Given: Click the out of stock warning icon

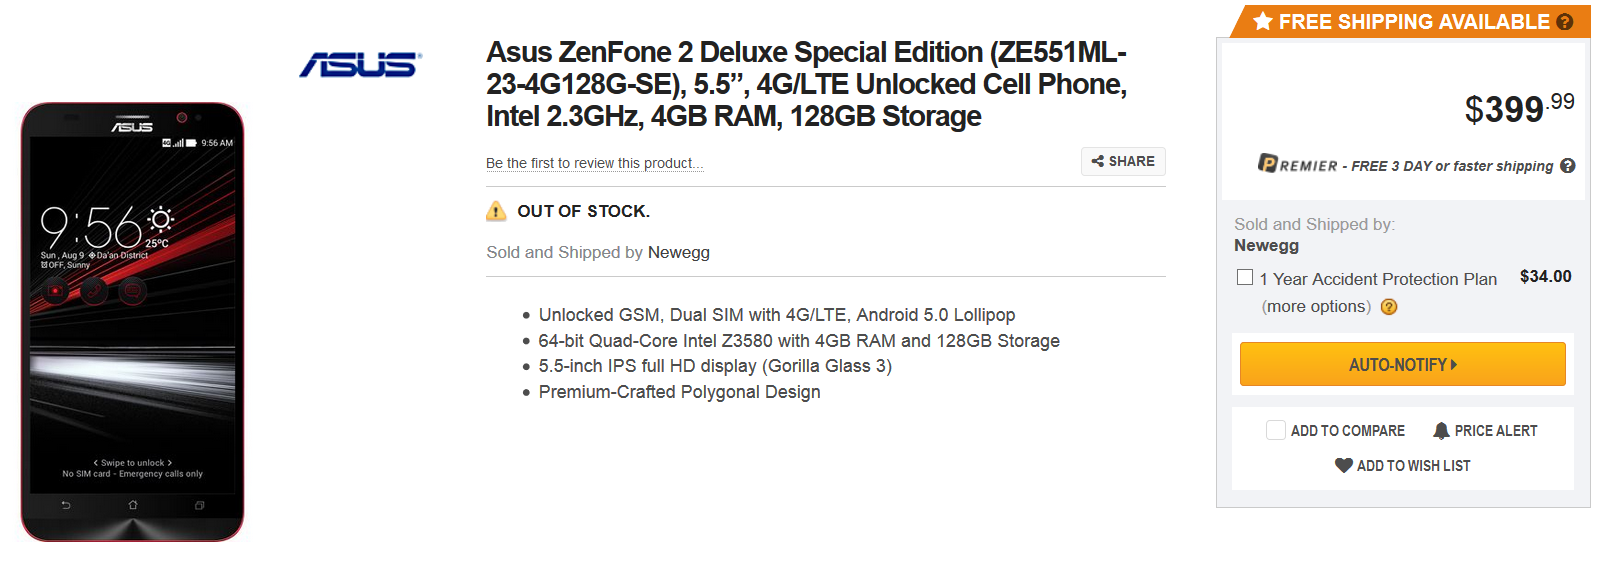Looking at the screenshot, I should tap(496, 211).
